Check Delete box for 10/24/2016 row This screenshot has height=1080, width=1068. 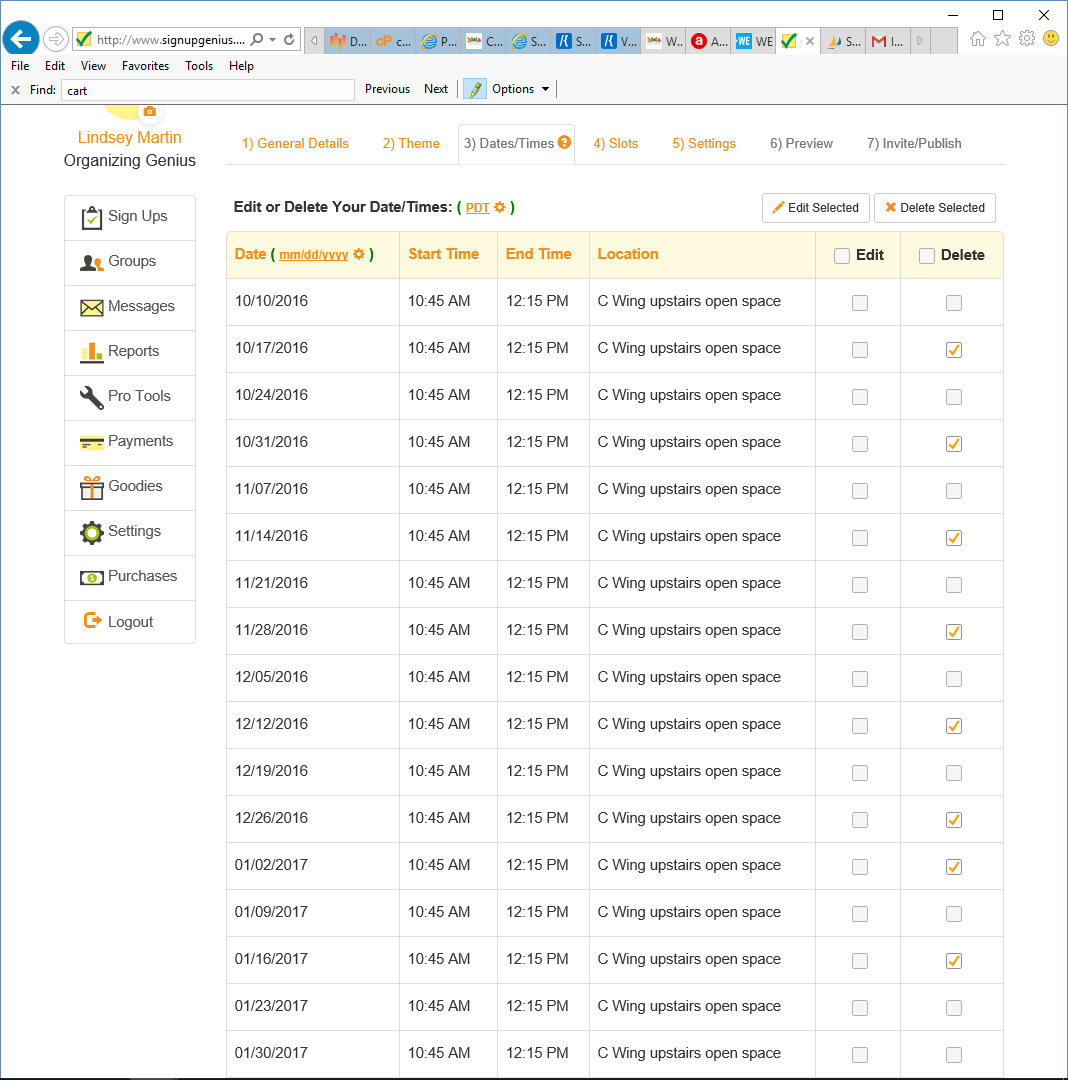click(x=954, y=397)
